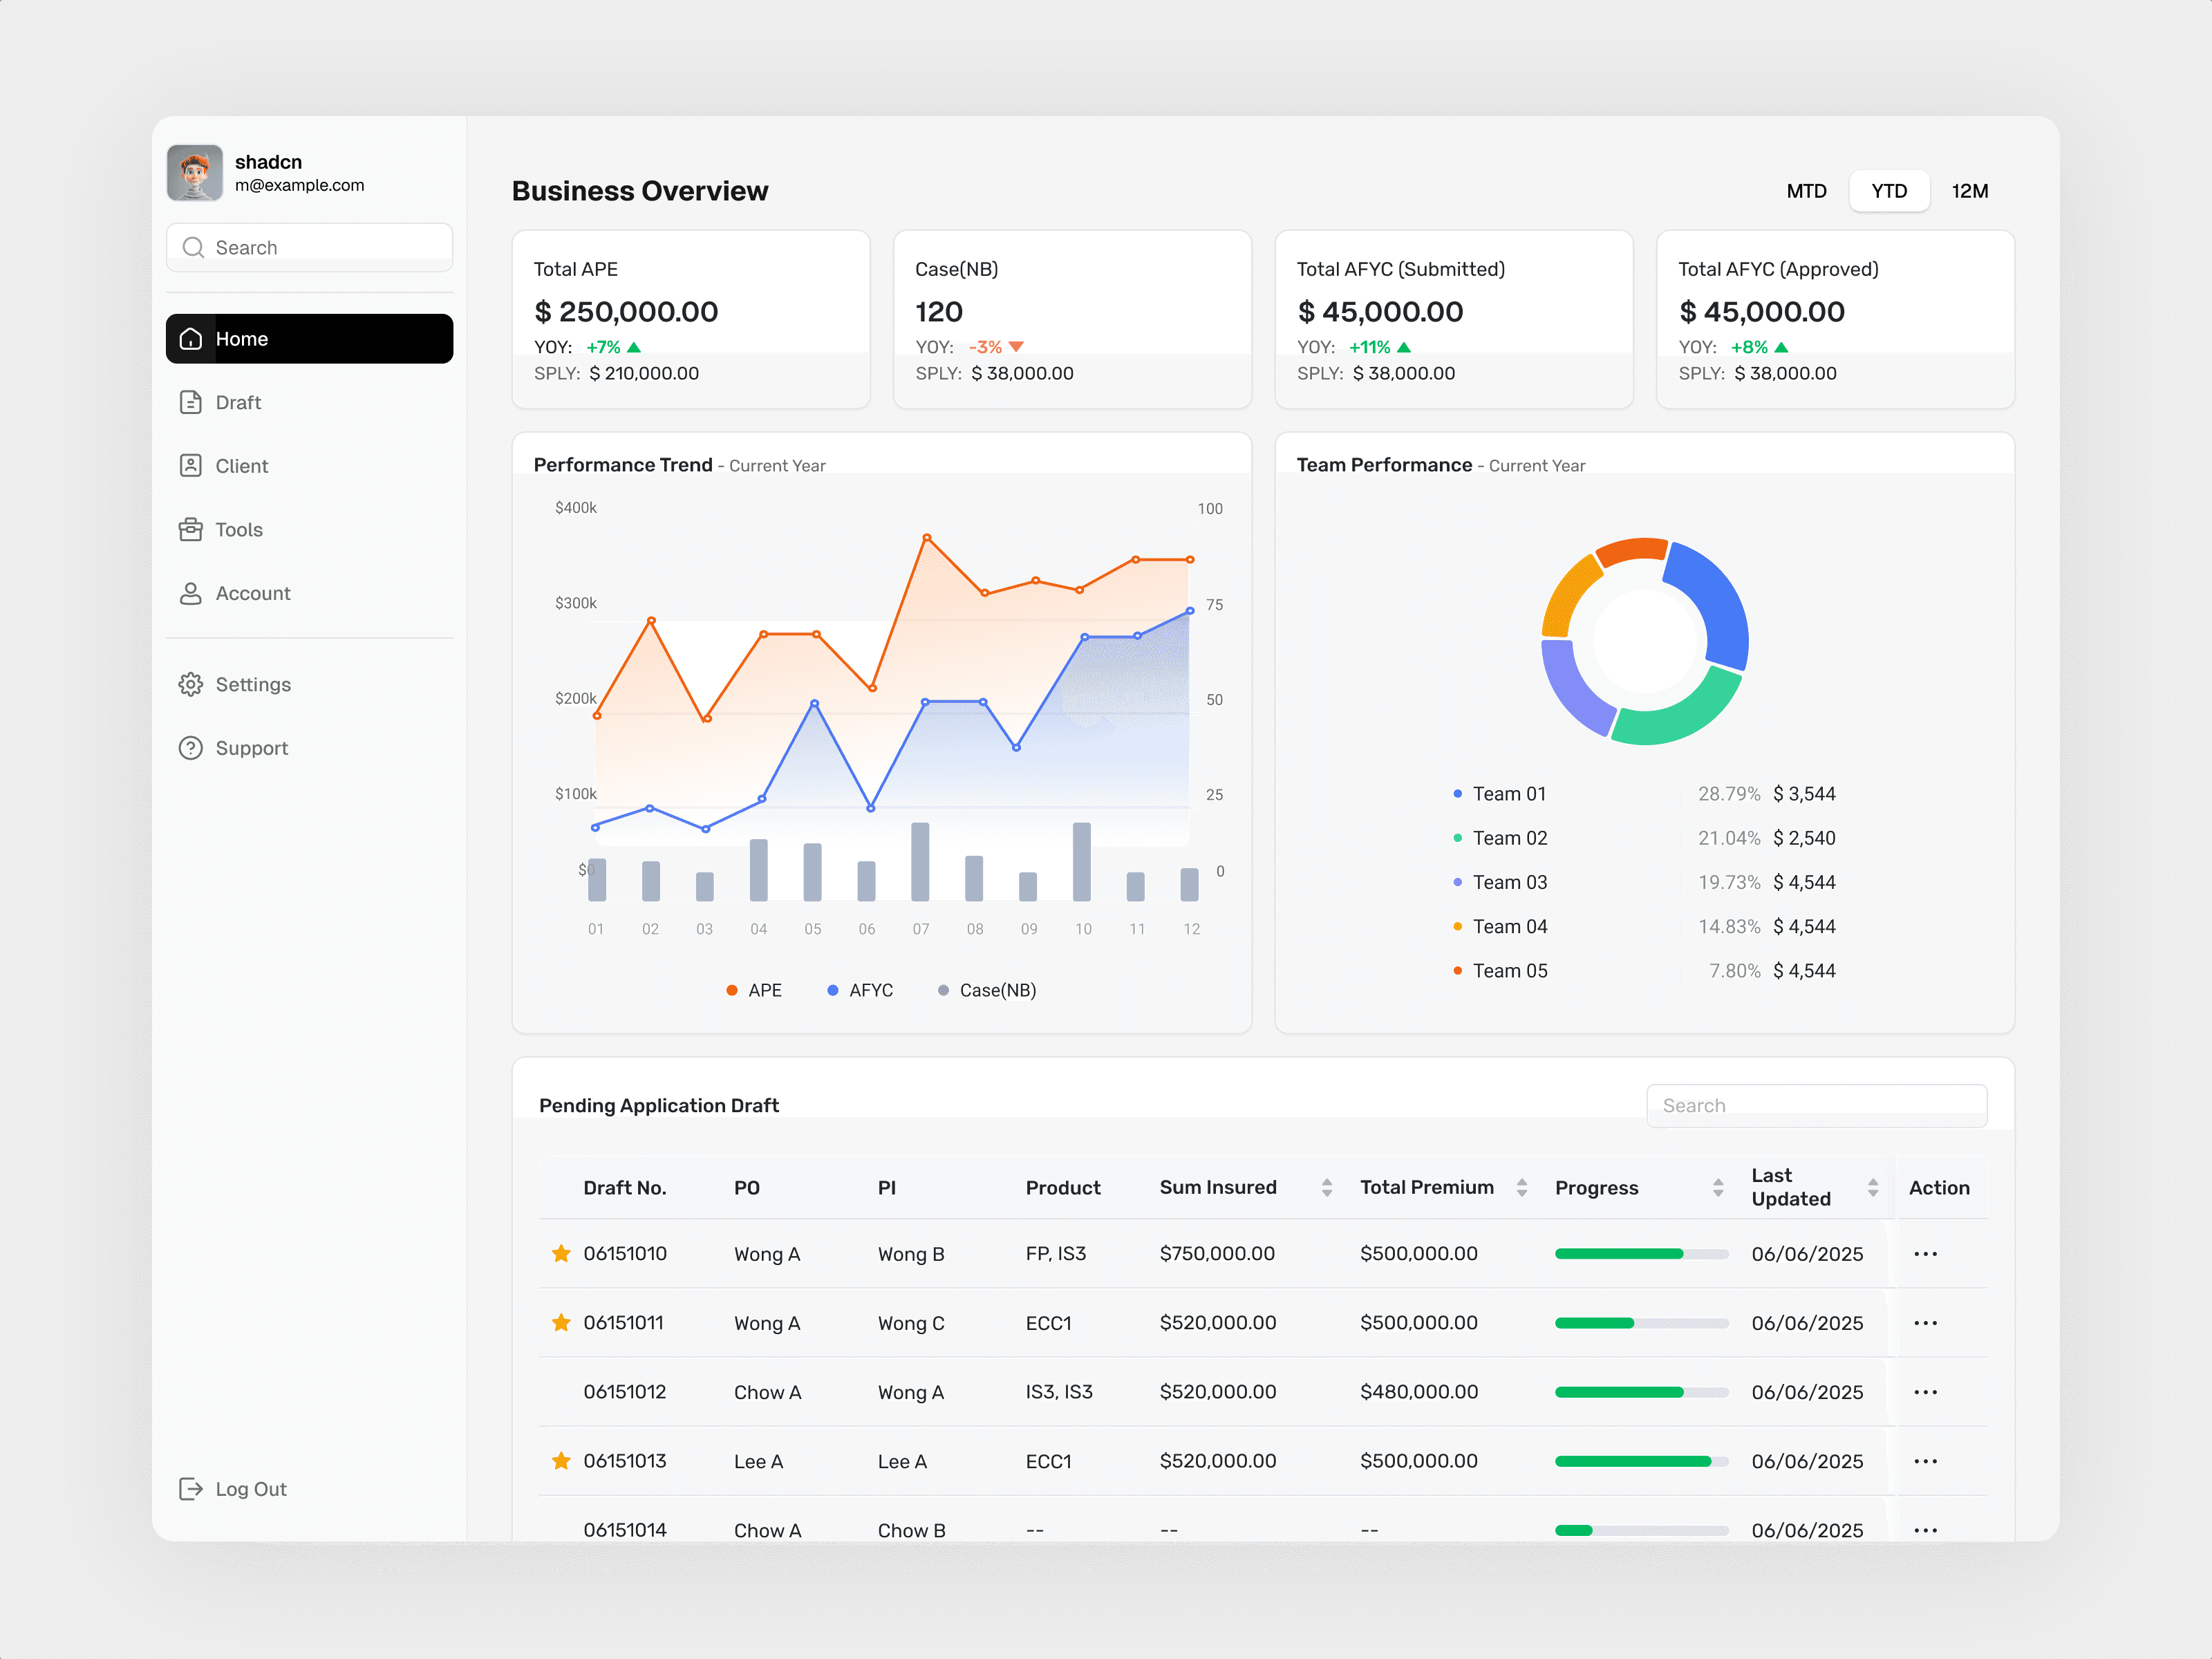The width and height of the screenshot is (2212, 1659).
Task: Sort by Last Updated column arrows
Action: (1873, 1188)
